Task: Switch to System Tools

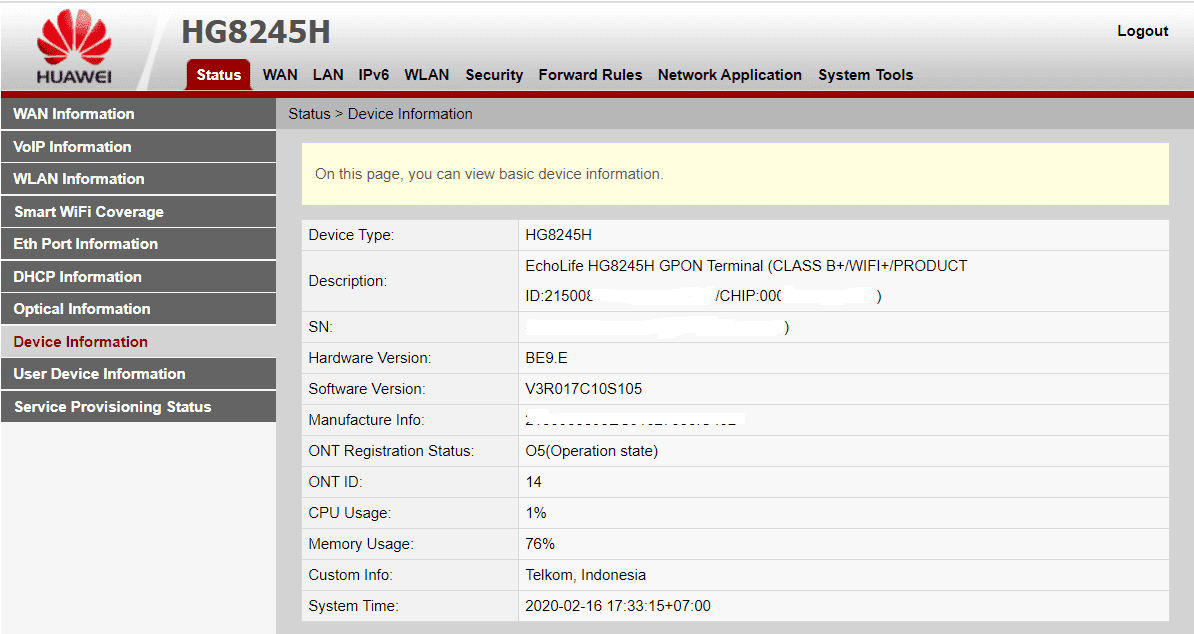Action: click(x=864, y=74)
